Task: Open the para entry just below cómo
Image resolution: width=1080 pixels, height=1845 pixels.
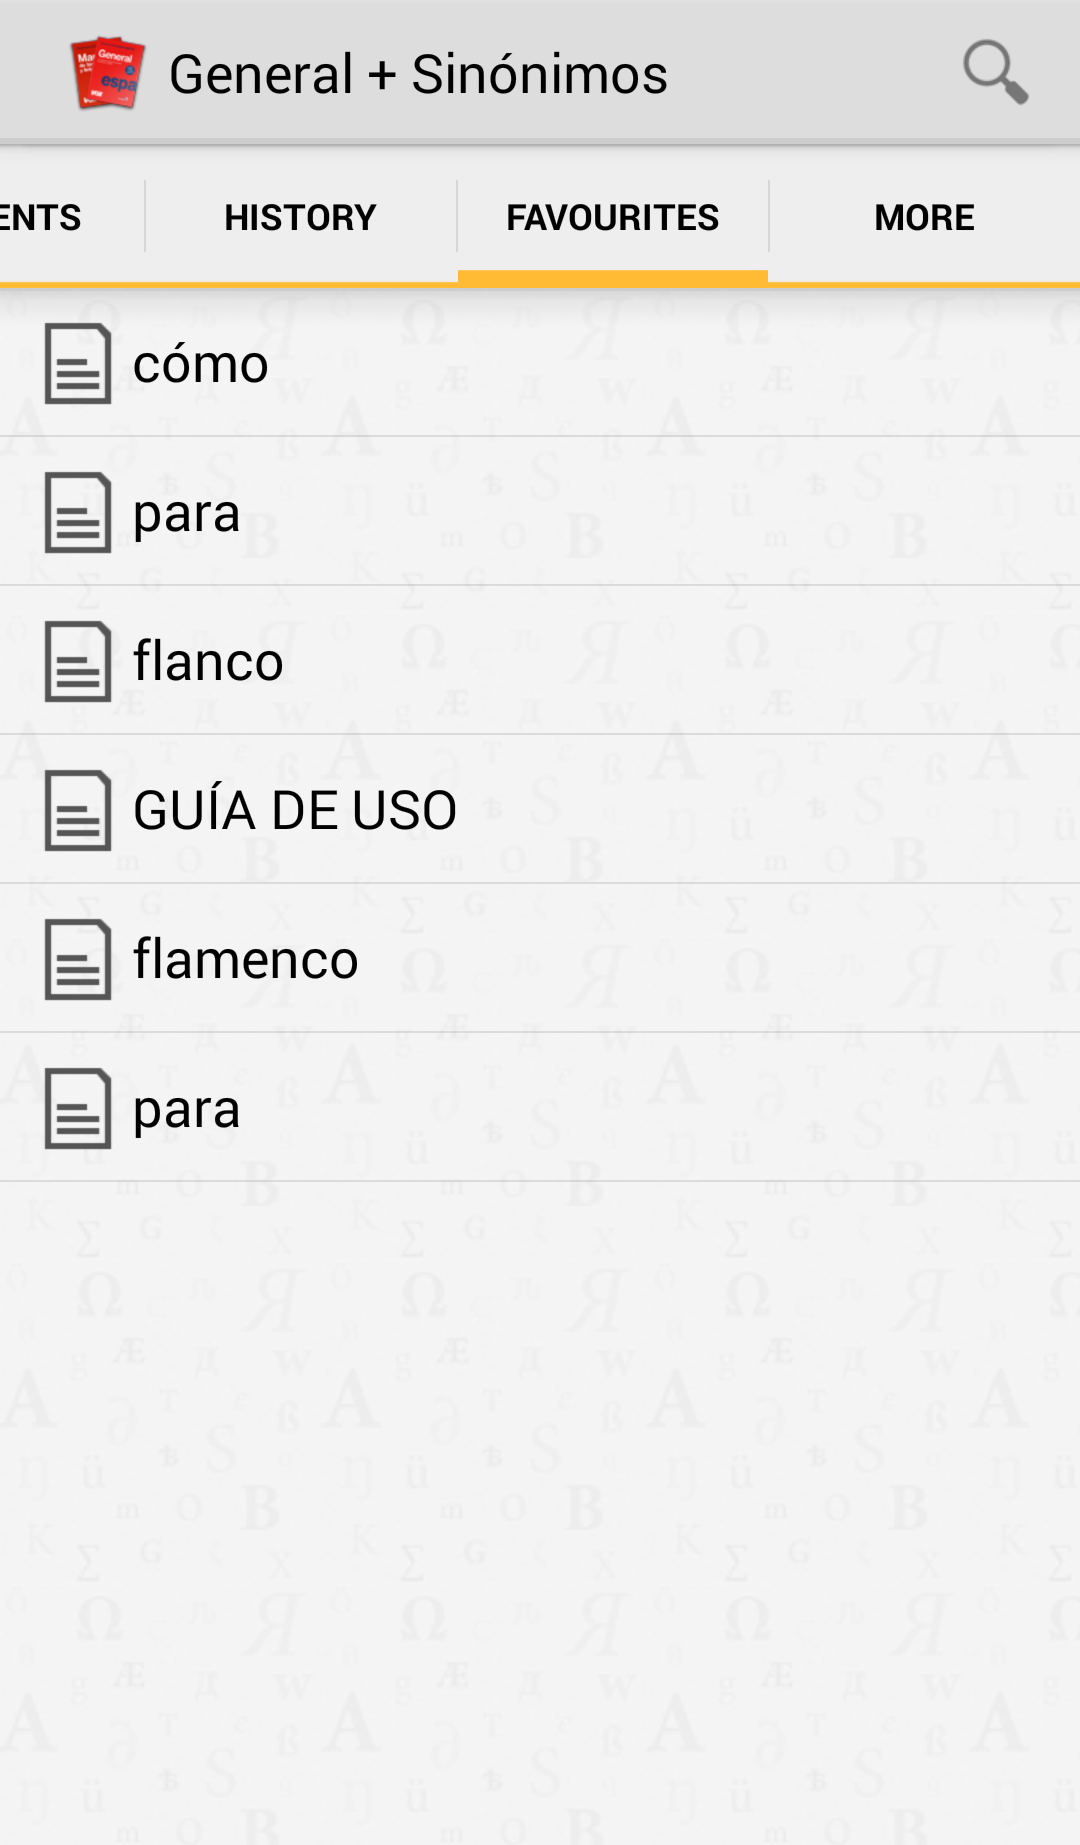Action: pos(187,512)
